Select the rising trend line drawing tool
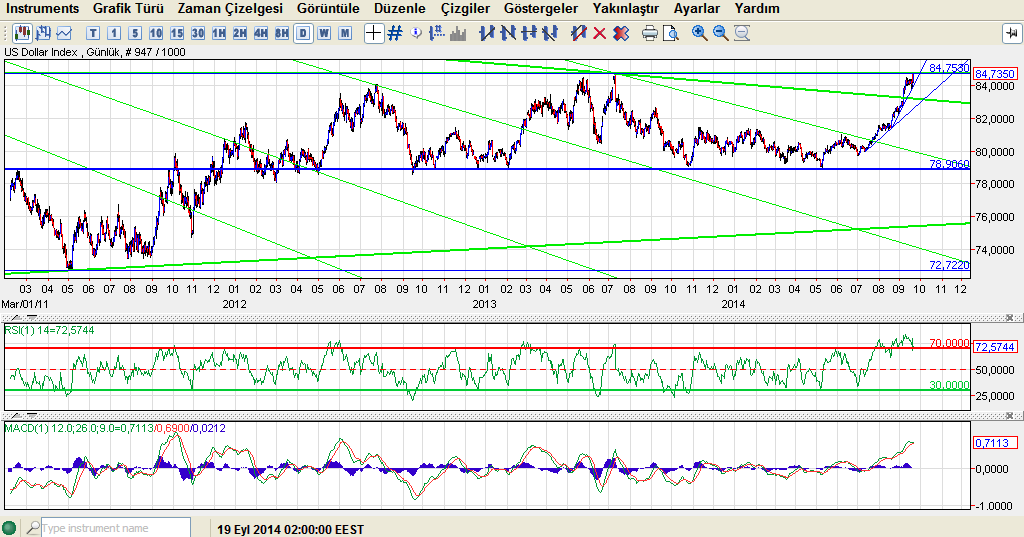1024x537 pixels. click(486, 33)
